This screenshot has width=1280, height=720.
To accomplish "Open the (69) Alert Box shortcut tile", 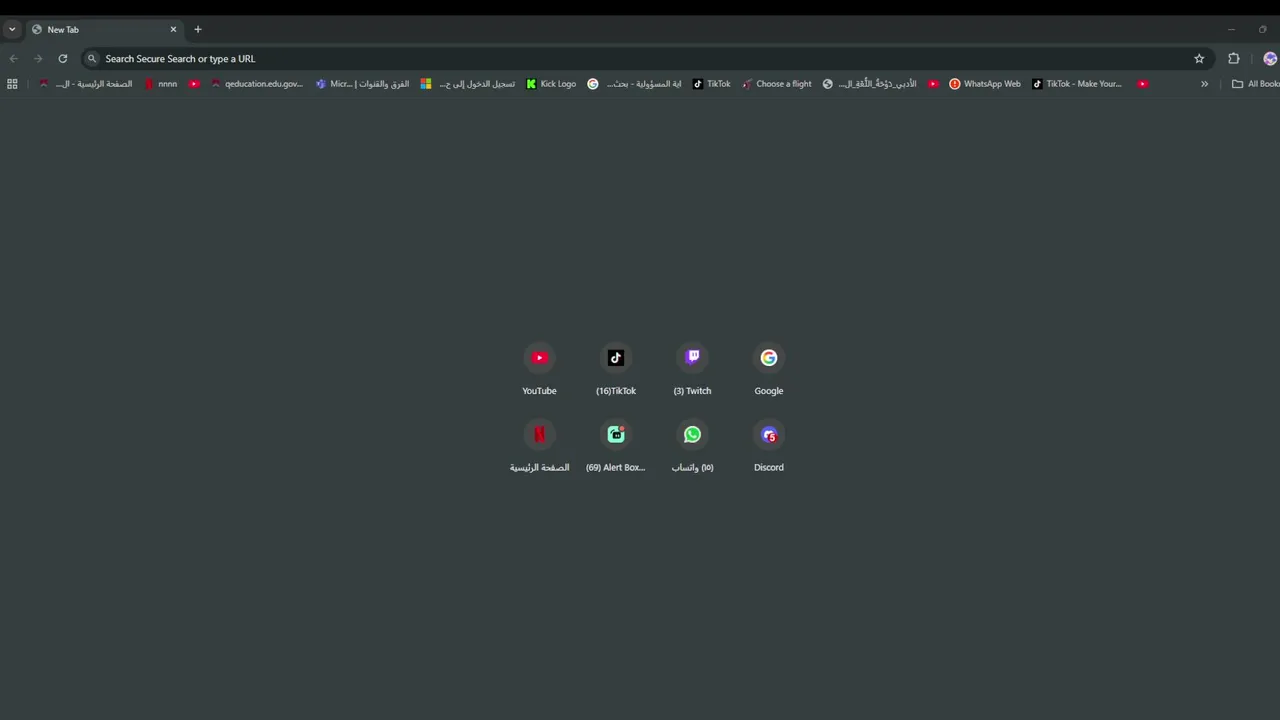I will pyautogui.click(x=616, y=446).
